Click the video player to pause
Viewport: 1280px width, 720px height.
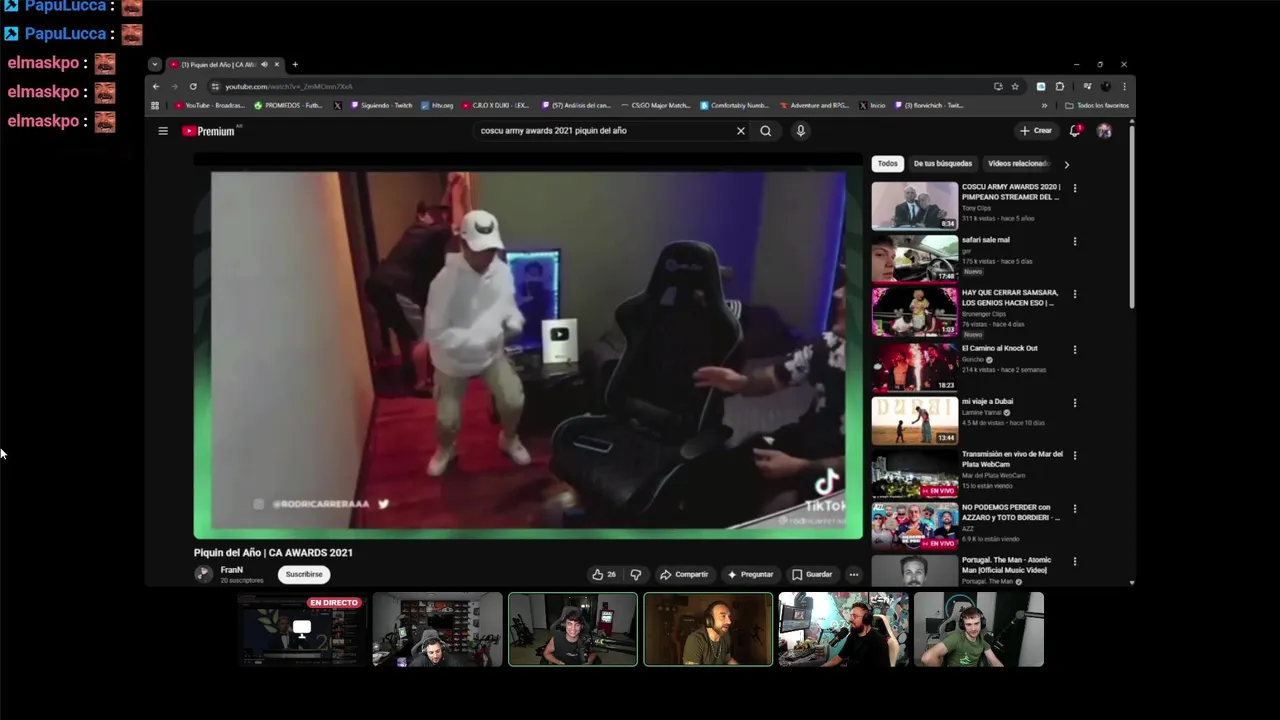[x=528, y=347]
